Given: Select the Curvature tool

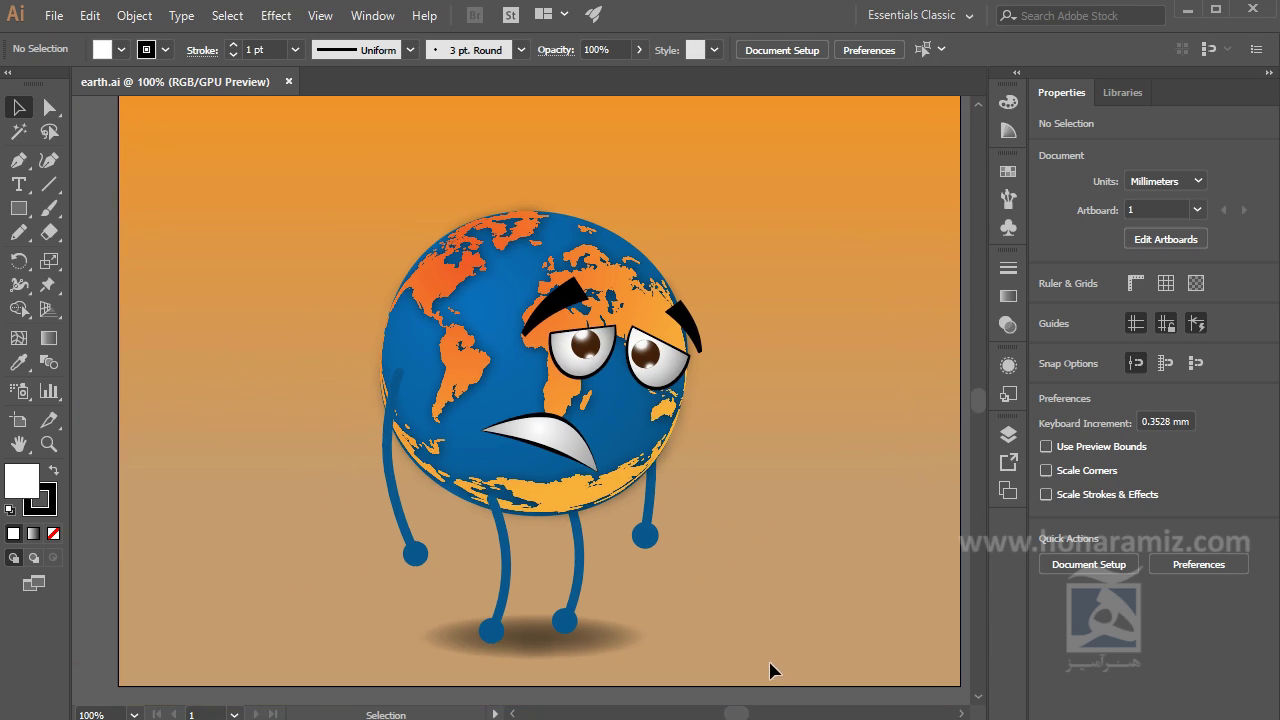Looking at the screenshot, I should tap(49, 160).
